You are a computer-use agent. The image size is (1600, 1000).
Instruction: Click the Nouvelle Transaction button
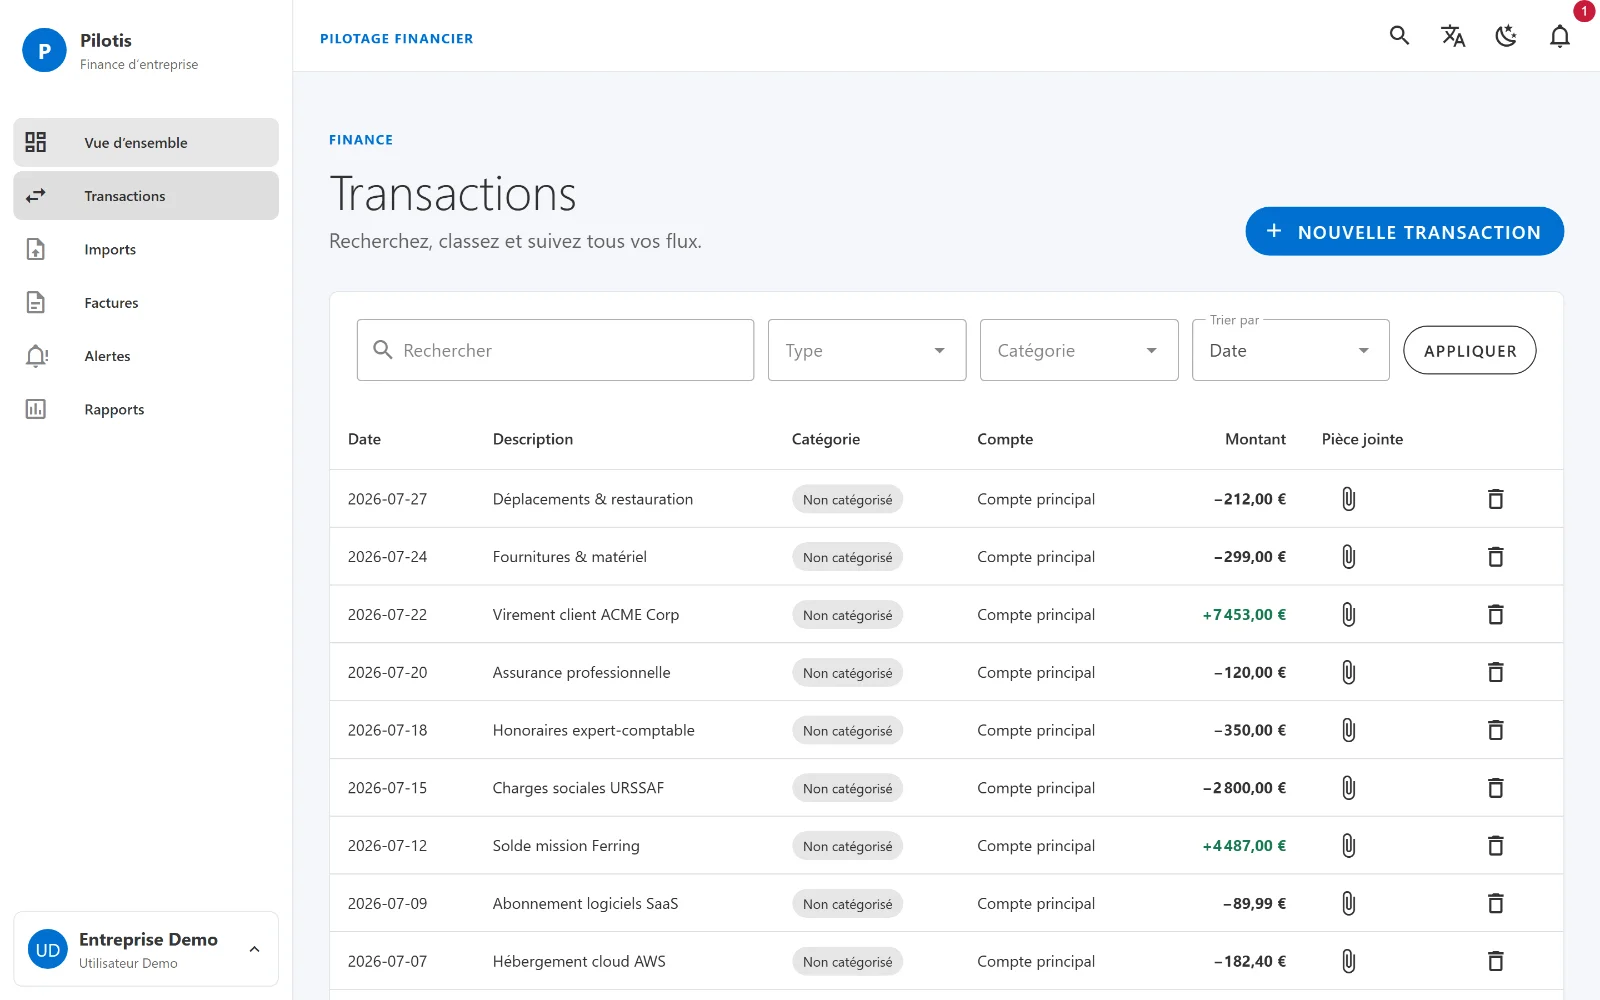(1404, 231)
